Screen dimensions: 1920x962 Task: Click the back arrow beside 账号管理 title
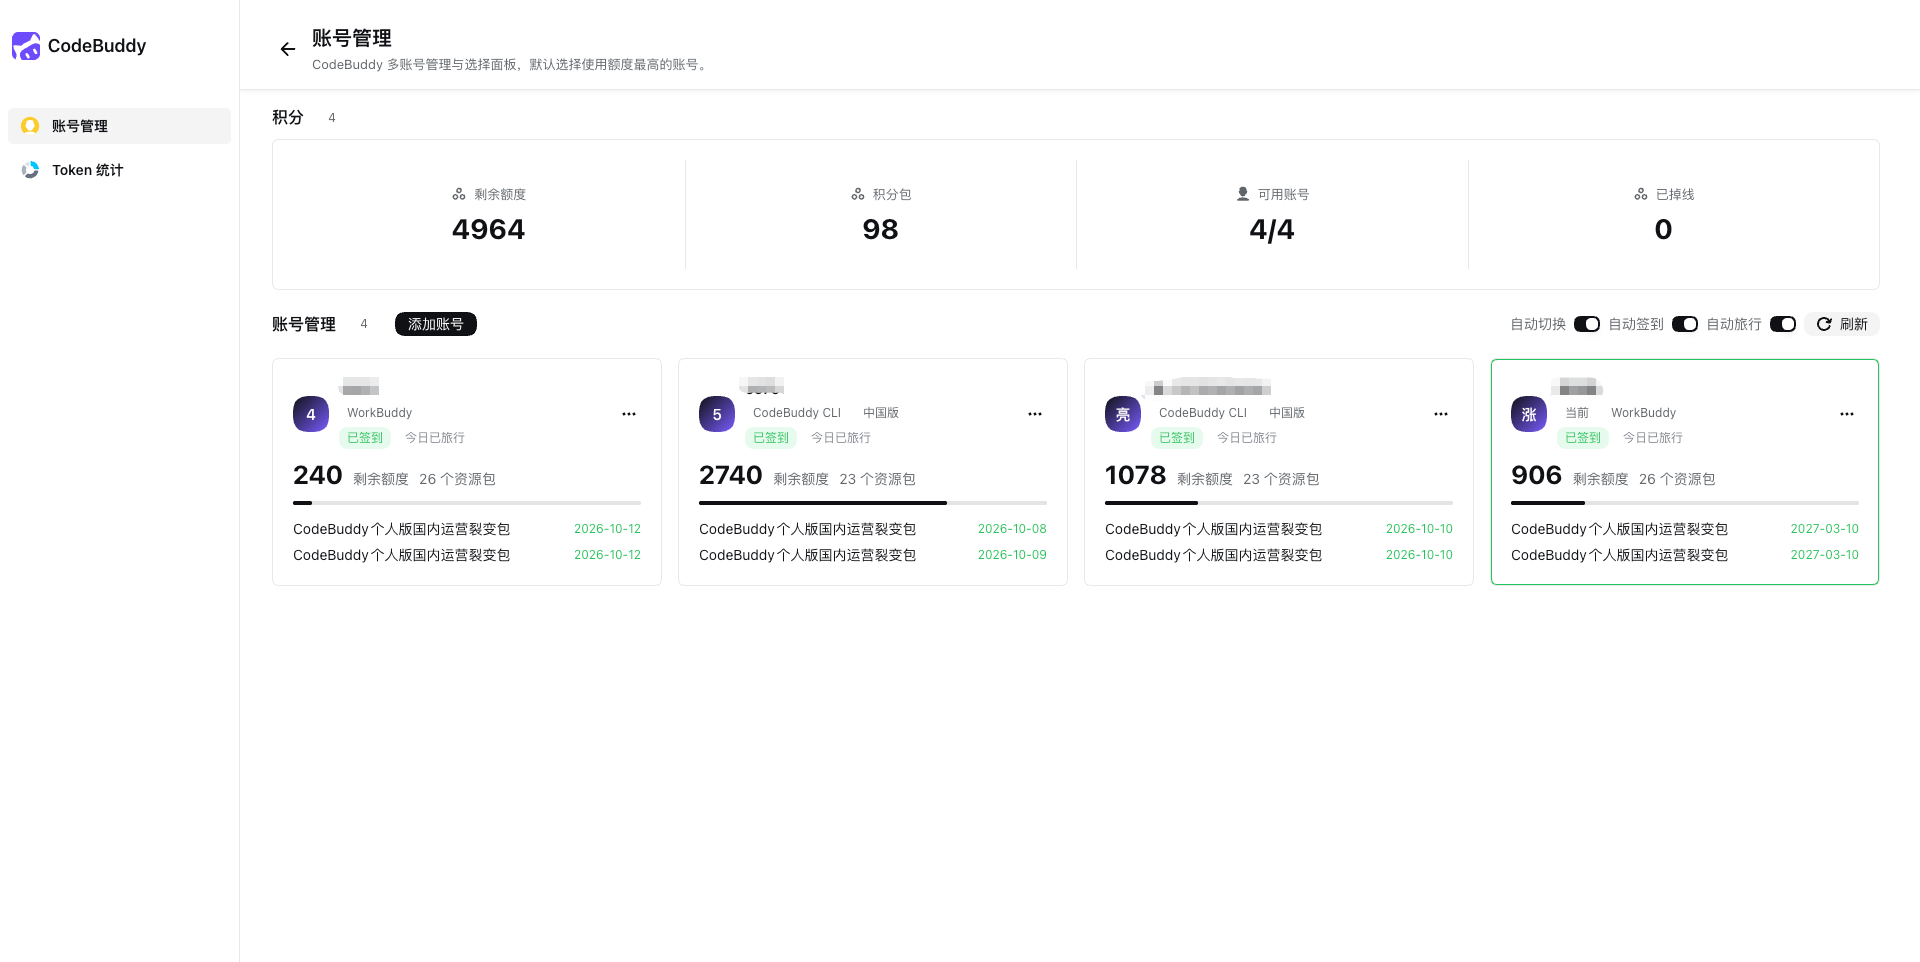click(x=288, y=49)
